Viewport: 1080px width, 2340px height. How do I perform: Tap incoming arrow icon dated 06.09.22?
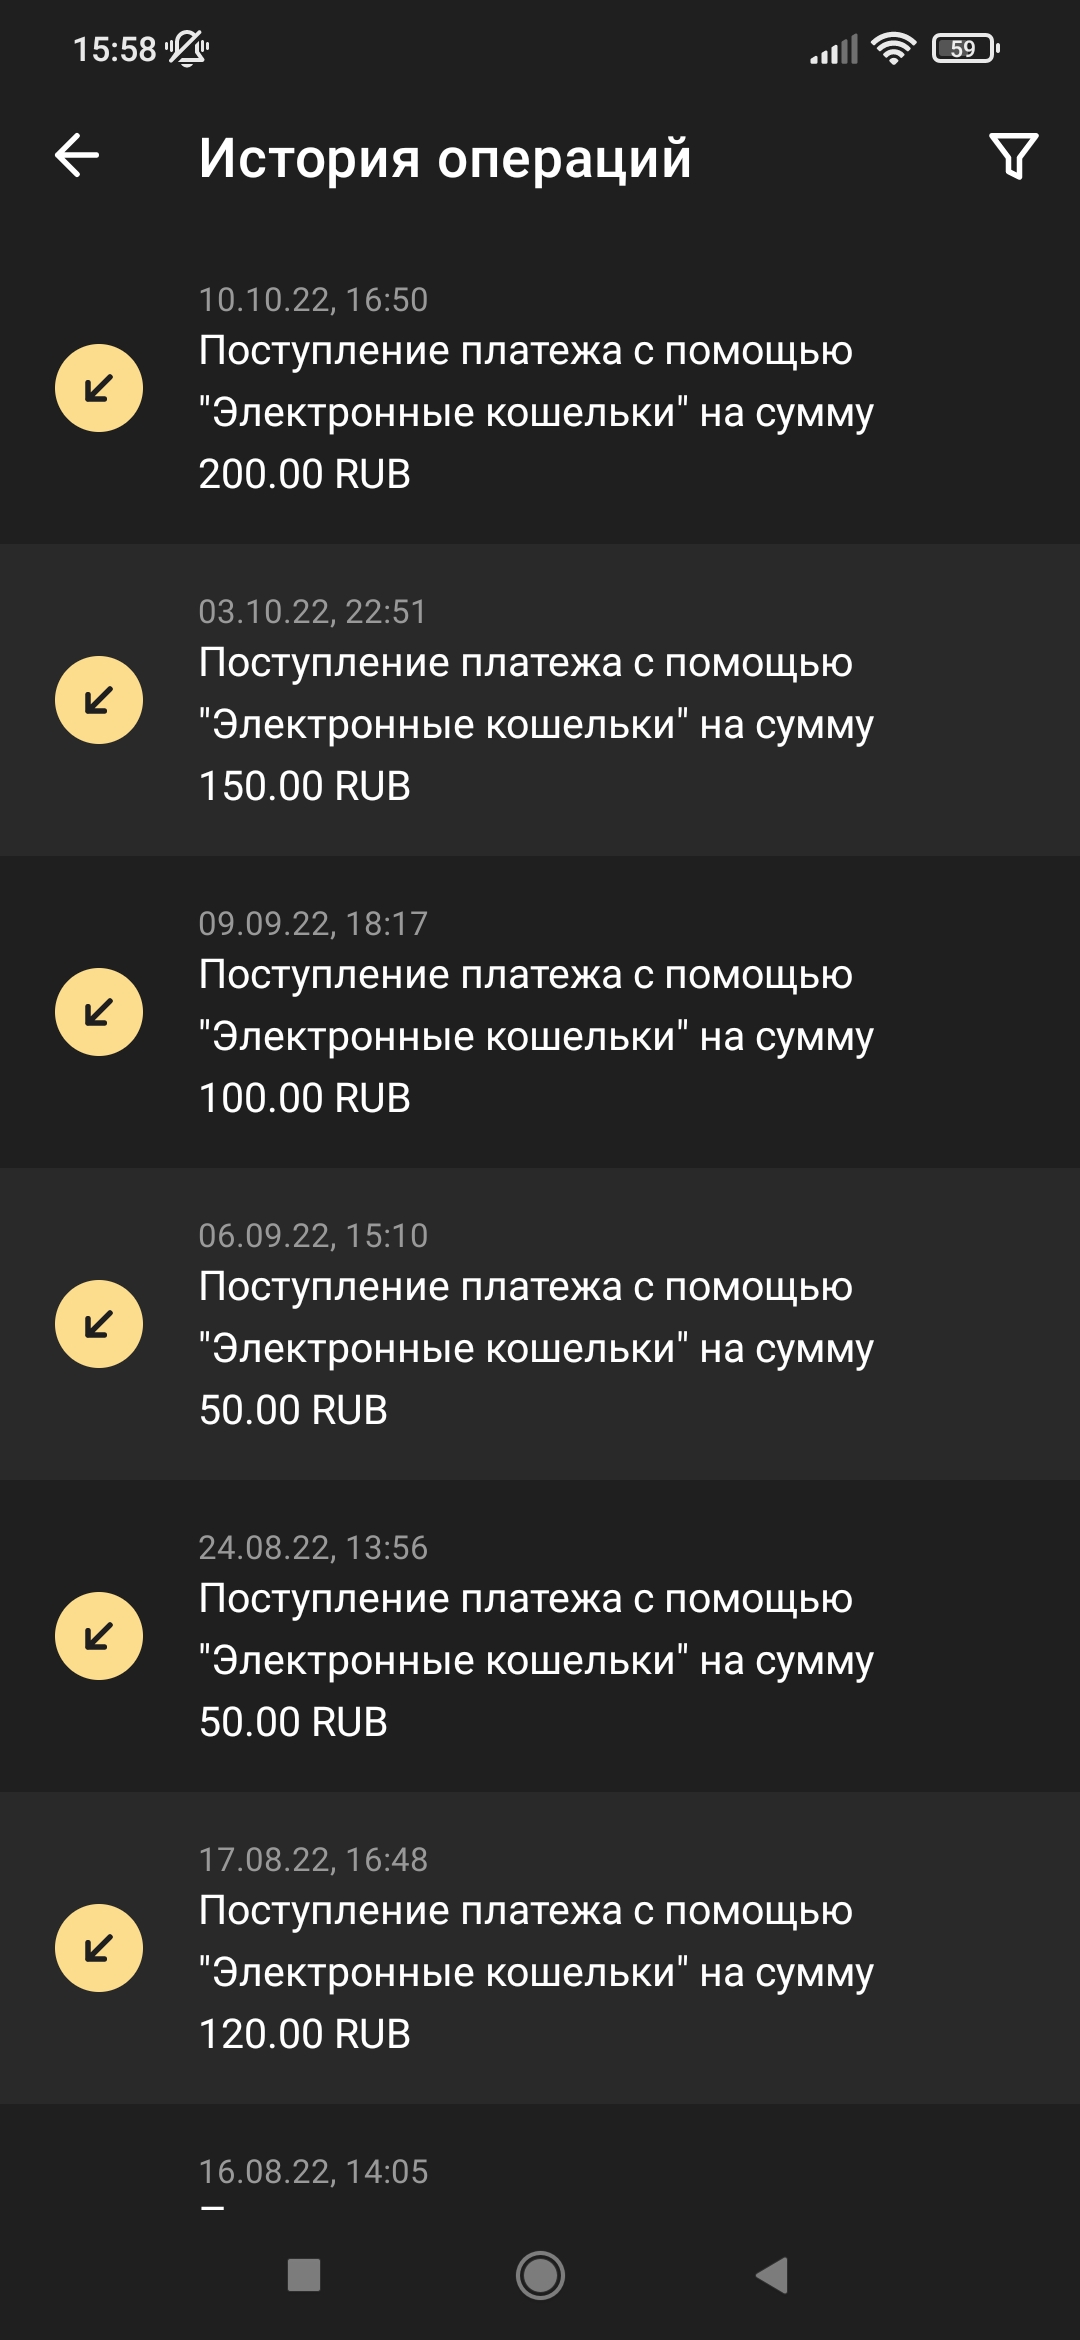click(99, 1324)
